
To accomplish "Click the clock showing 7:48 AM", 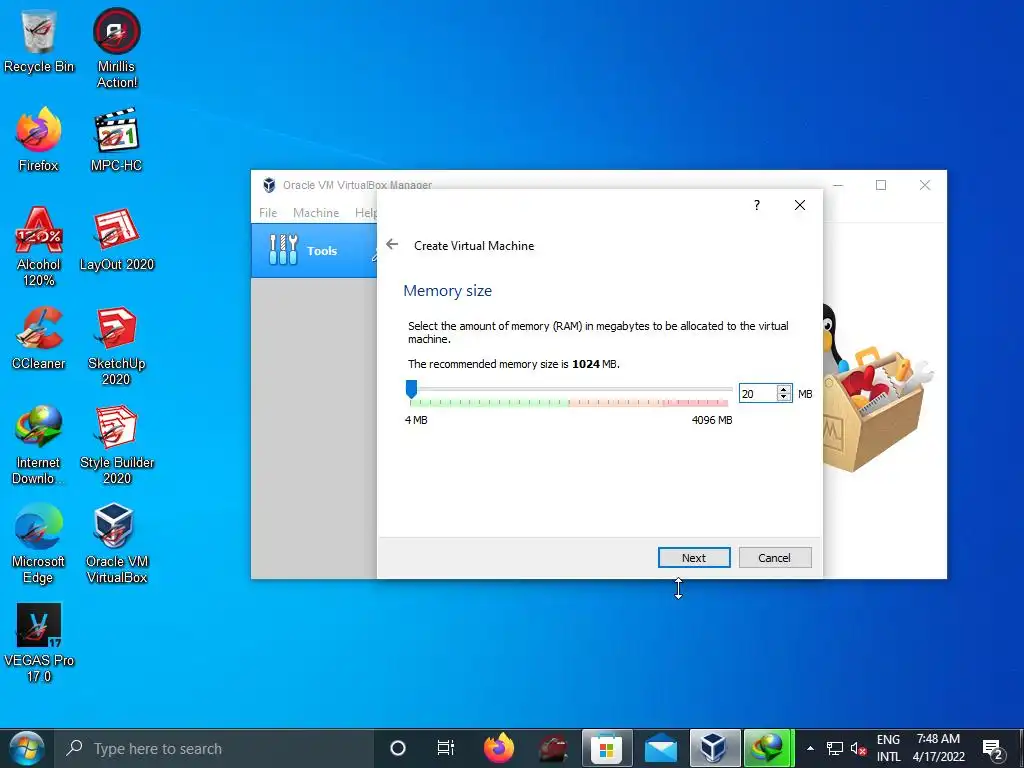I will tap(938, 739).
